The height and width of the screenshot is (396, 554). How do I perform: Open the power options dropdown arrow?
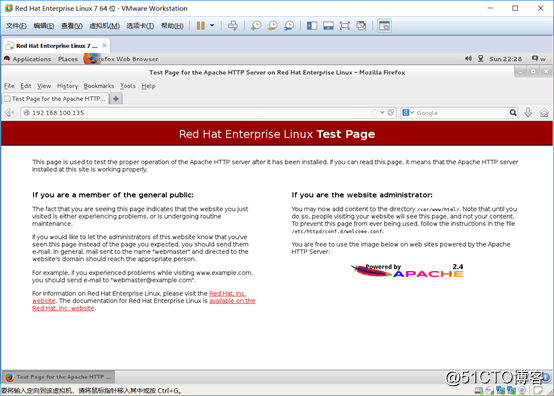tap(212, 25)
